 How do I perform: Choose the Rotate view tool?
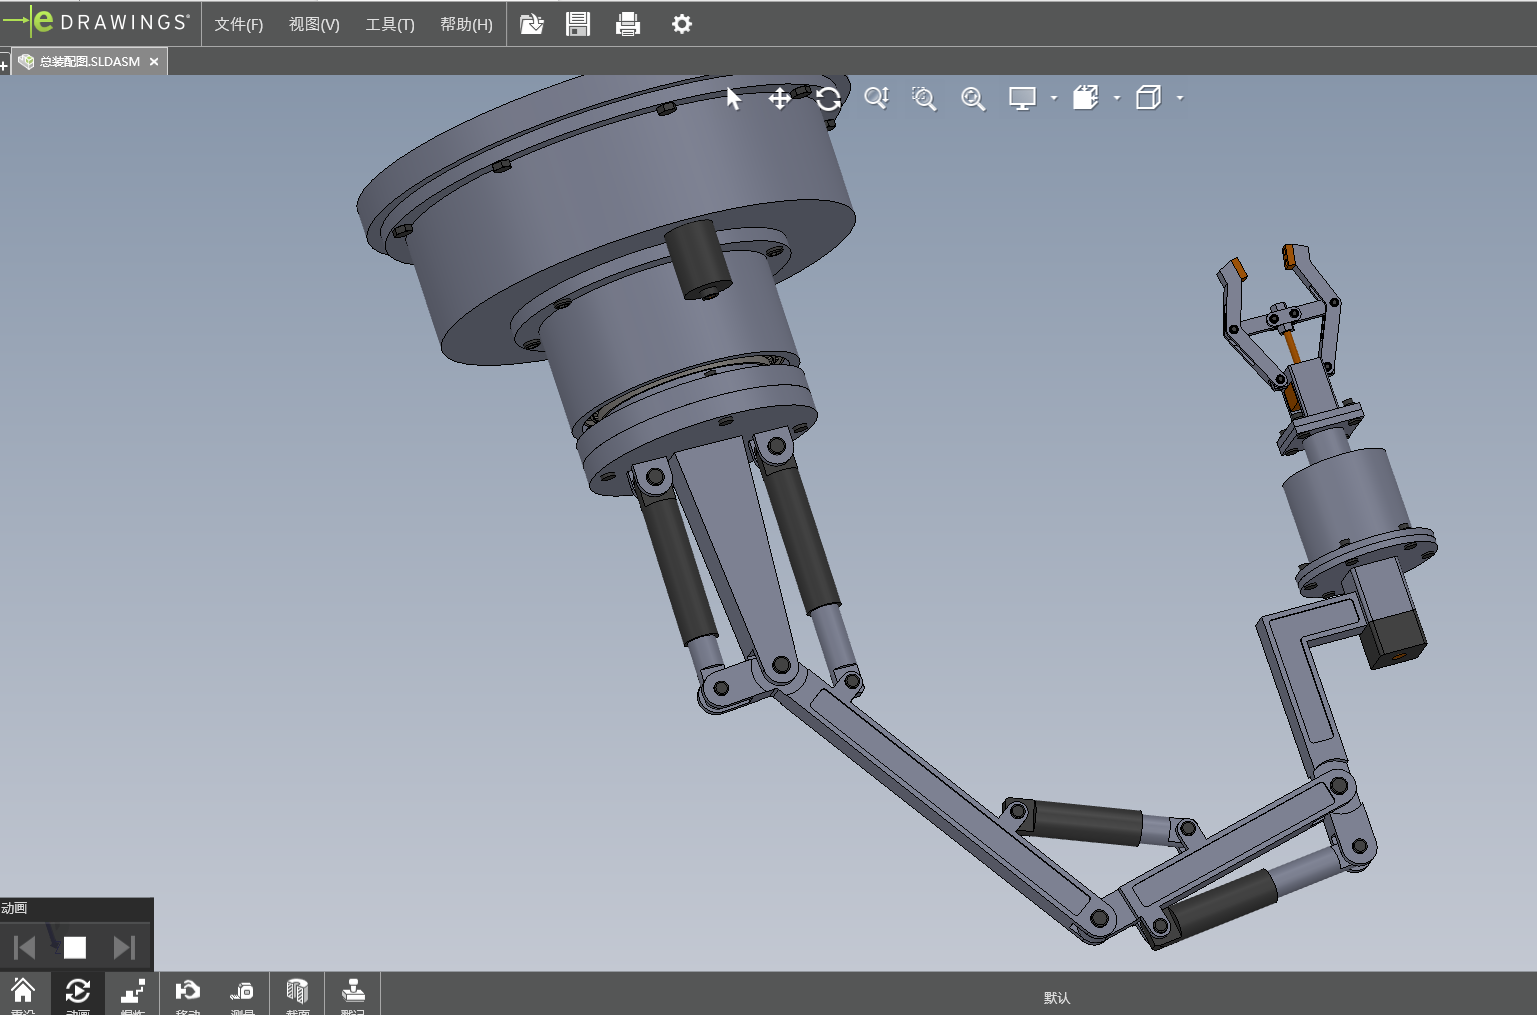pos(828,98)
